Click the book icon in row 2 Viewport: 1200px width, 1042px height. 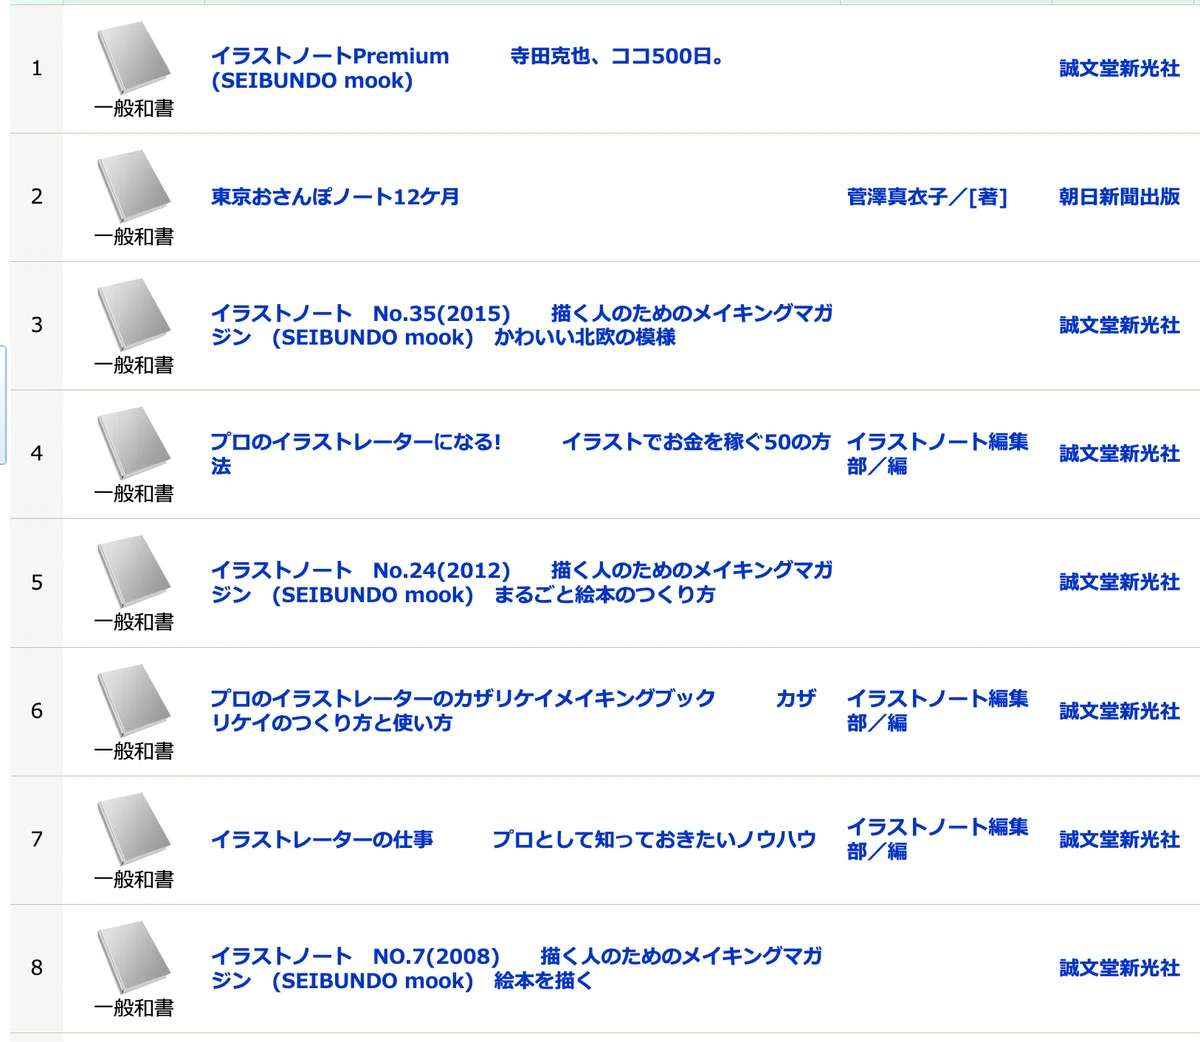point(134,187)
